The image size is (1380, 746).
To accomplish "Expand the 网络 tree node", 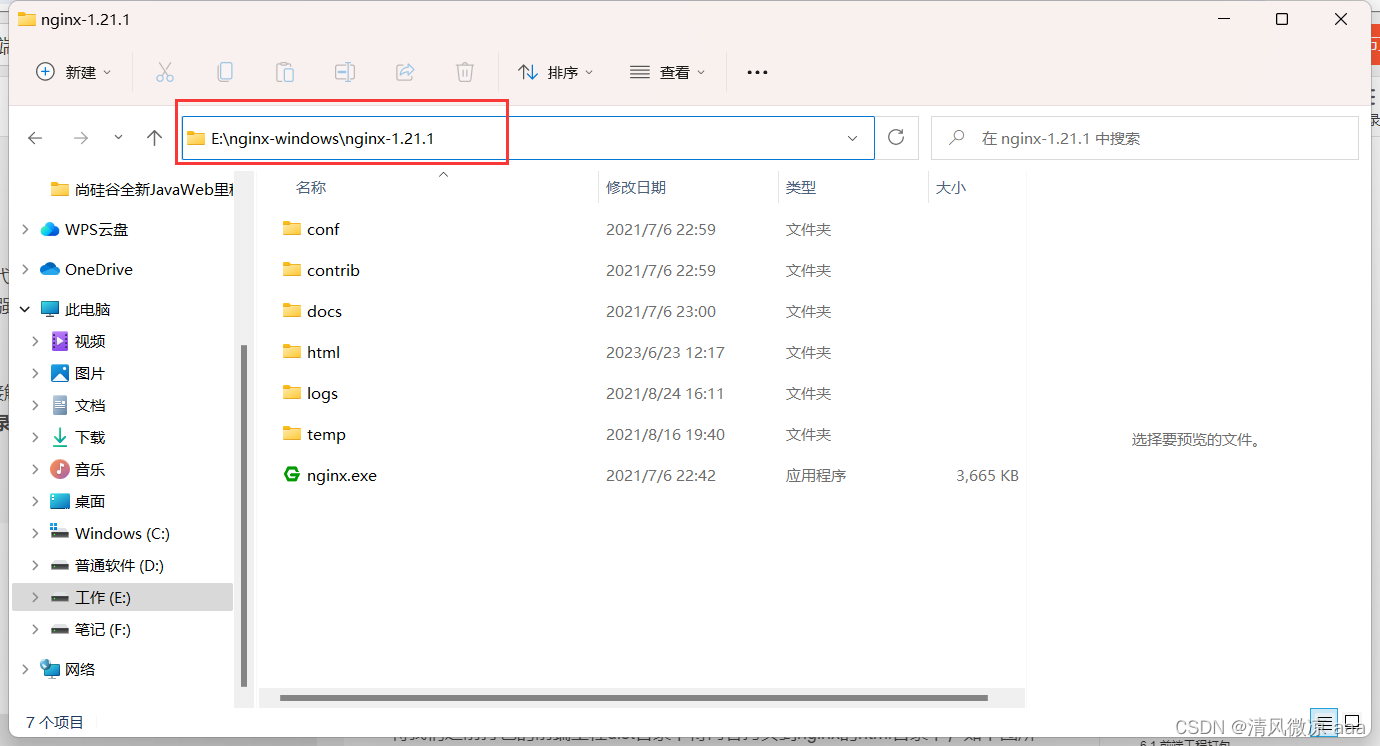I will [x=25, y=669].
